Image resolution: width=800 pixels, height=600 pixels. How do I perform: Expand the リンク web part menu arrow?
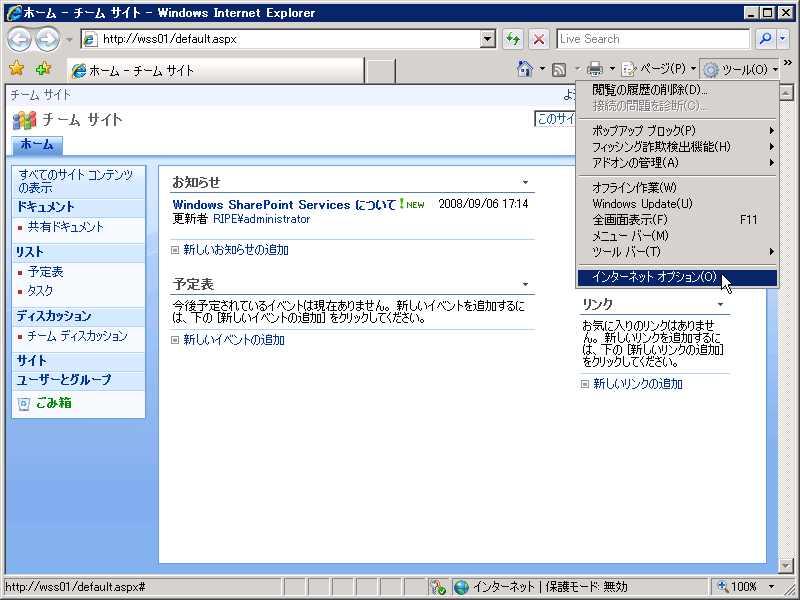click(720, 305)
